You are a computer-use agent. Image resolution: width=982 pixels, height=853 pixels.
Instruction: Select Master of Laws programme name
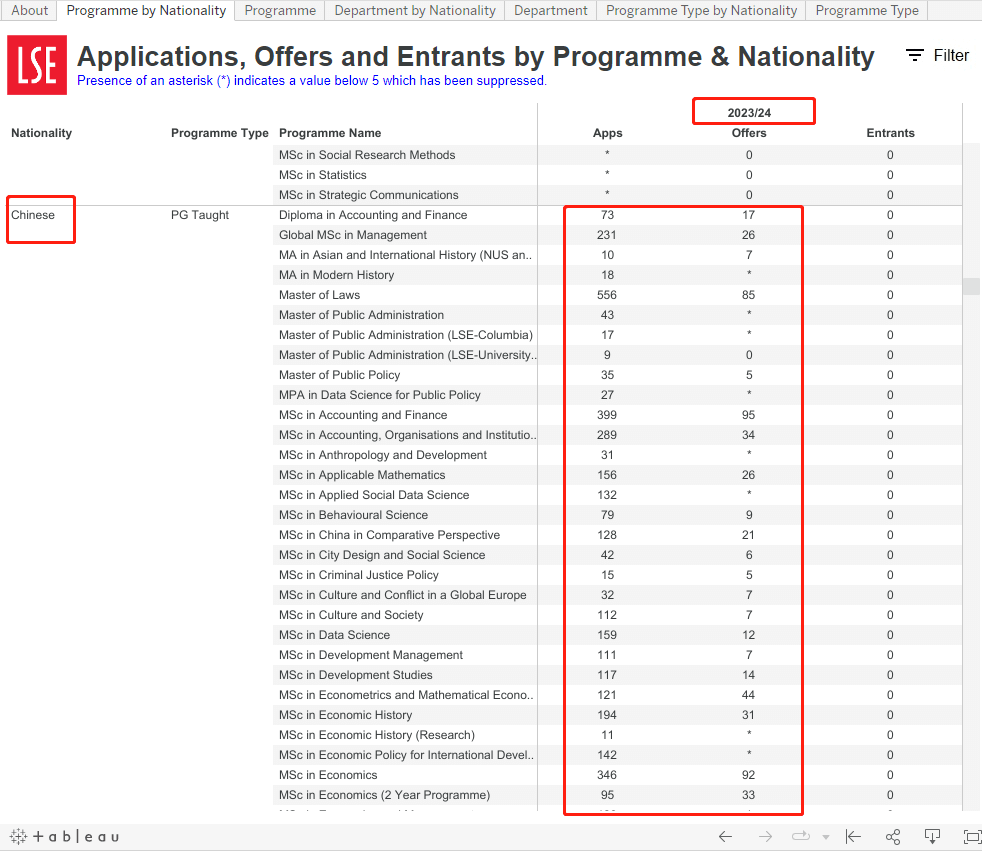(319, 295)
